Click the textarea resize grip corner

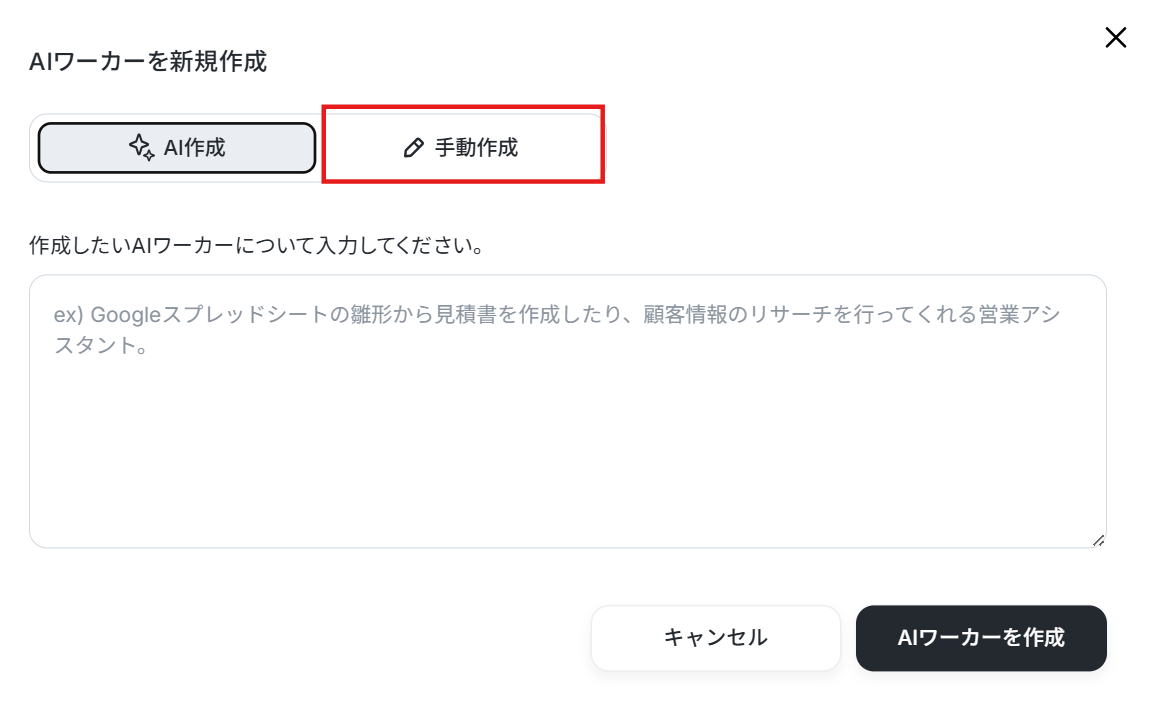point(1098,541)
